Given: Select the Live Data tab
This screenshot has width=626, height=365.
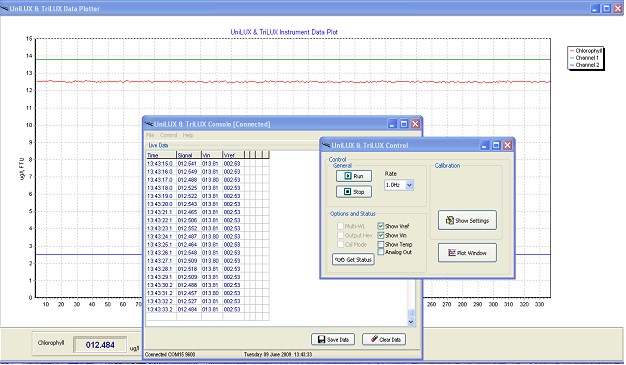Looking at the screenshot, I should click(158, 145).
